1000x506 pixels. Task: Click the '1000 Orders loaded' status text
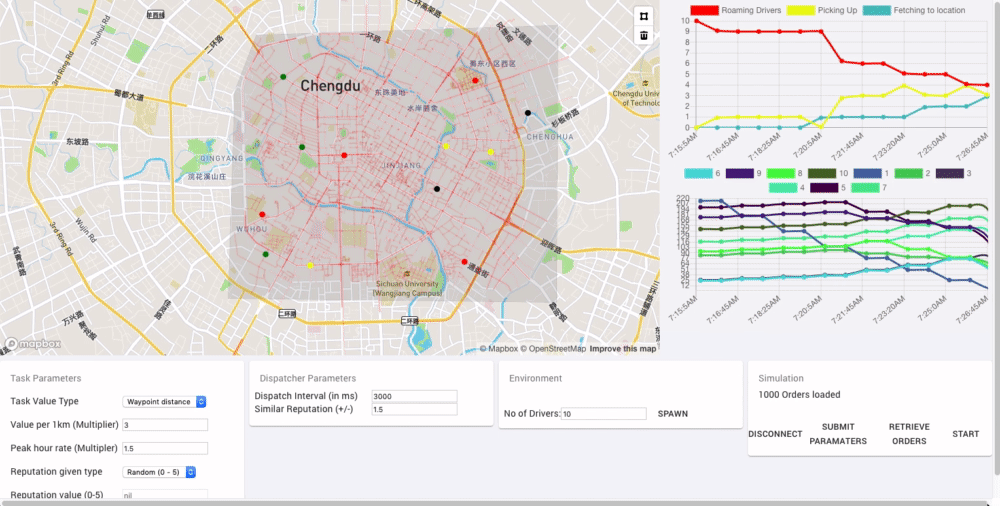(x=799, y=395)
